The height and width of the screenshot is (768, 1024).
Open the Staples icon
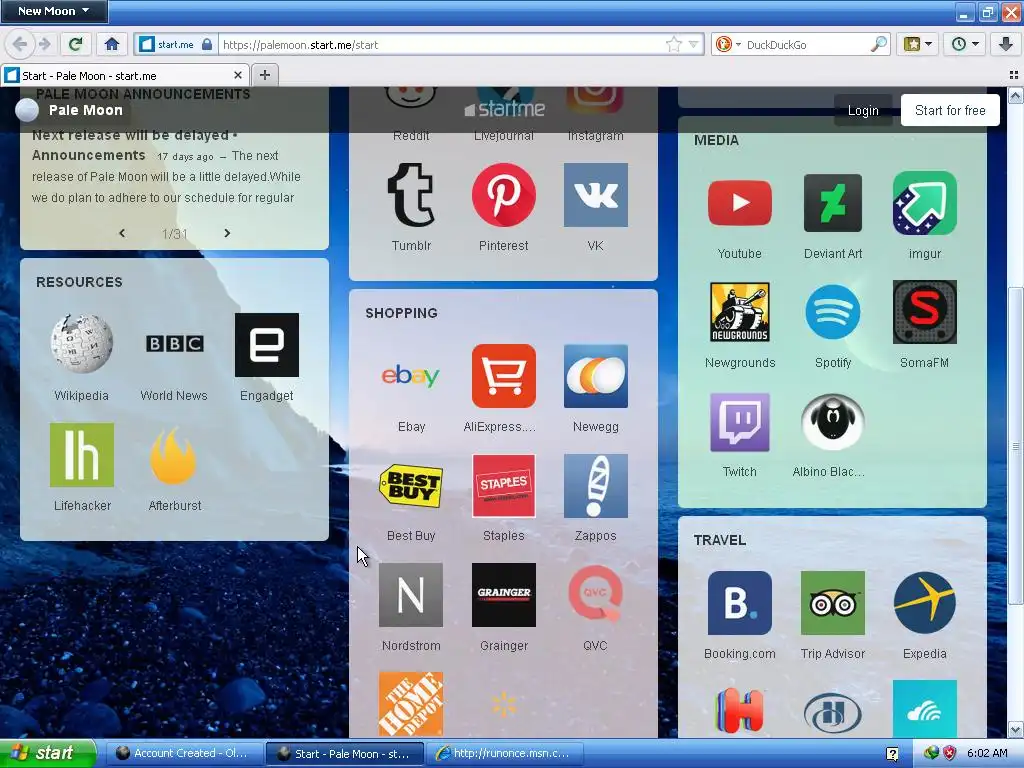click(504, 485)
